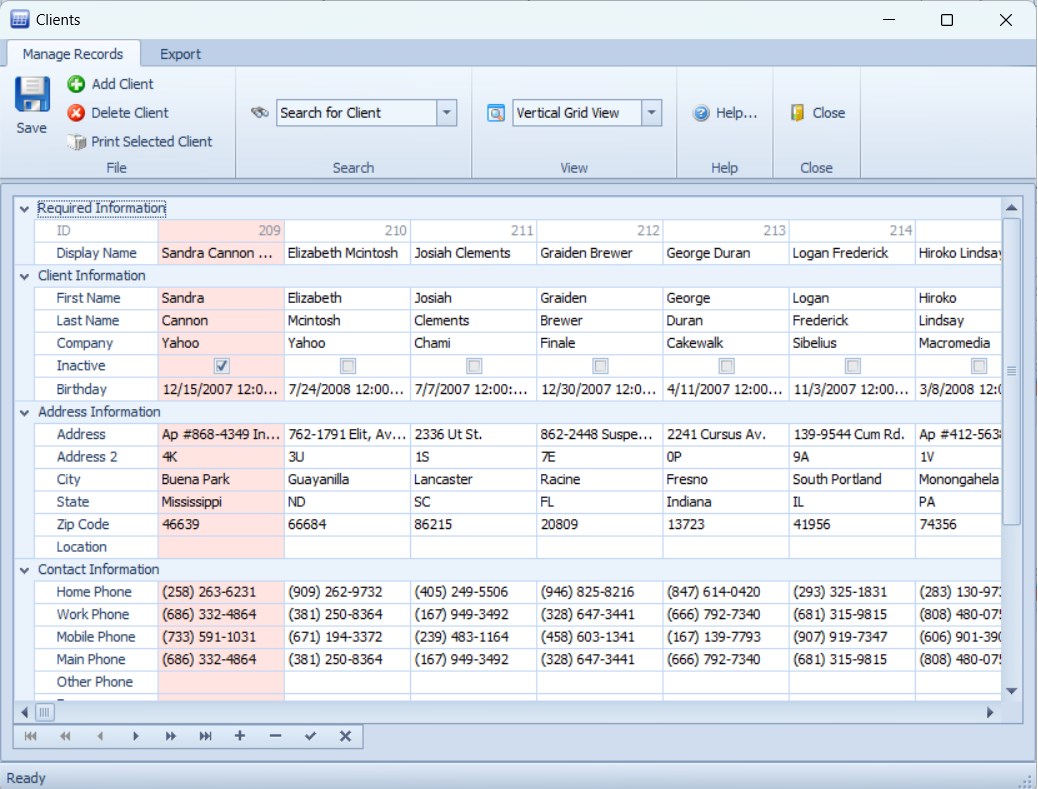Image resolution: width=1038 pixels, height=789 pixels.
Task: Click the horizontal scrollbar right arrow
Action: [990, 712]
